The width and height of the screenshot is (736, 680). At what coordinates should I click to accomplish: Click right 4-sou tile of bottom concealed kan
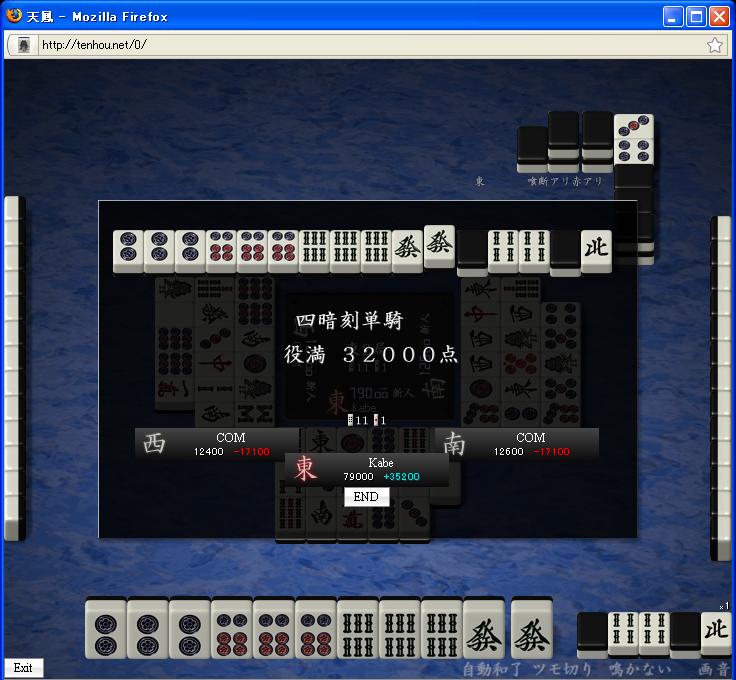click(x=654, y=634)
